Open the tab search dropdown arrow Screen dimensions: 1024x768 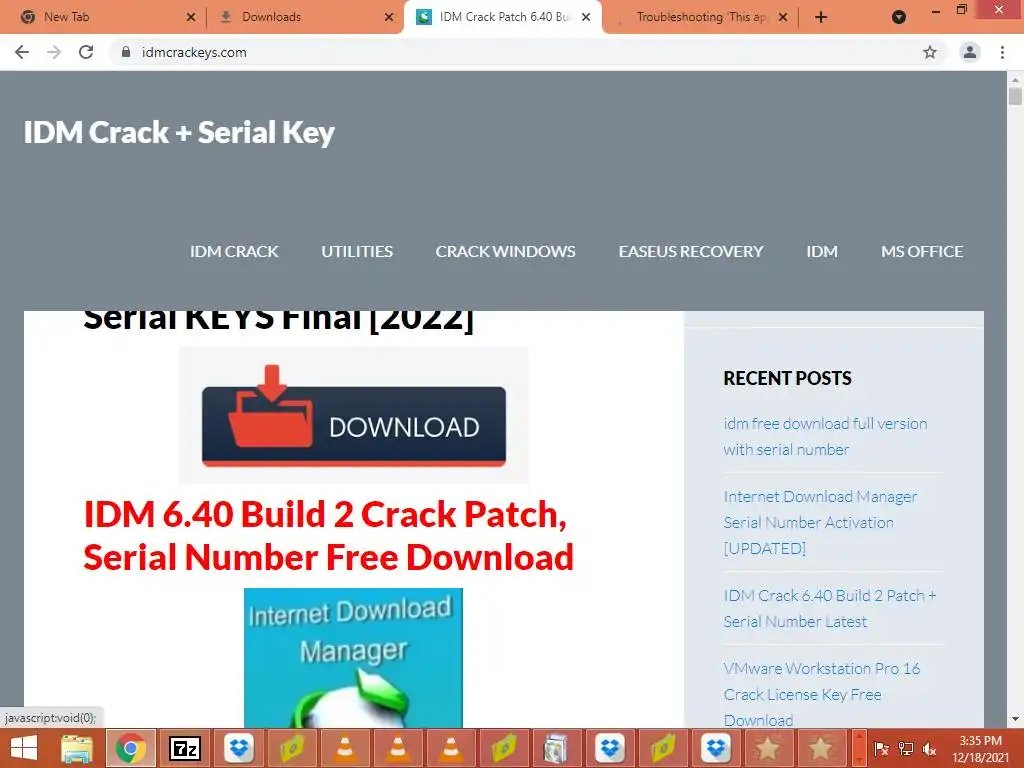click(899, 17)
